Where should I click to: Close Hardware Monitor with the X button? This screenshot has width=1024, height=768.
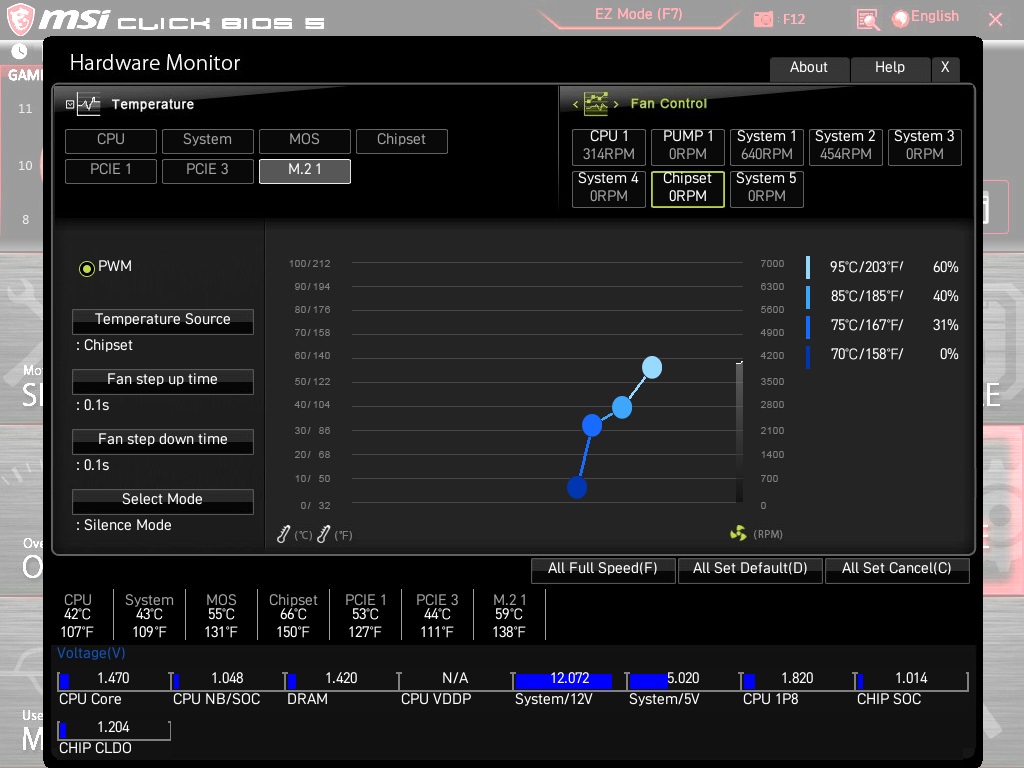(x=945, y=69)
